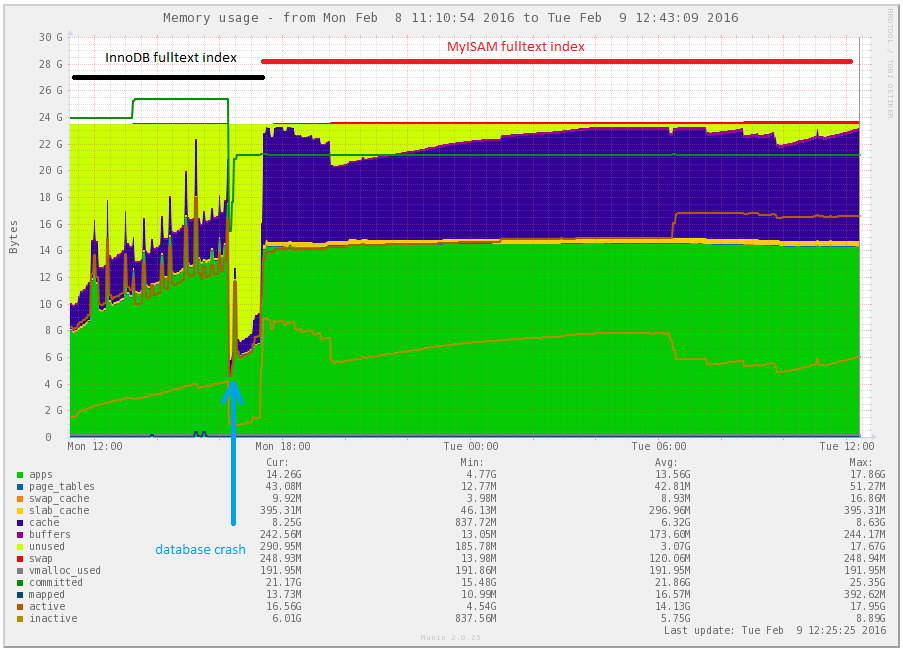Select the vmalloc_used legend label

click(x=62, y=571)
